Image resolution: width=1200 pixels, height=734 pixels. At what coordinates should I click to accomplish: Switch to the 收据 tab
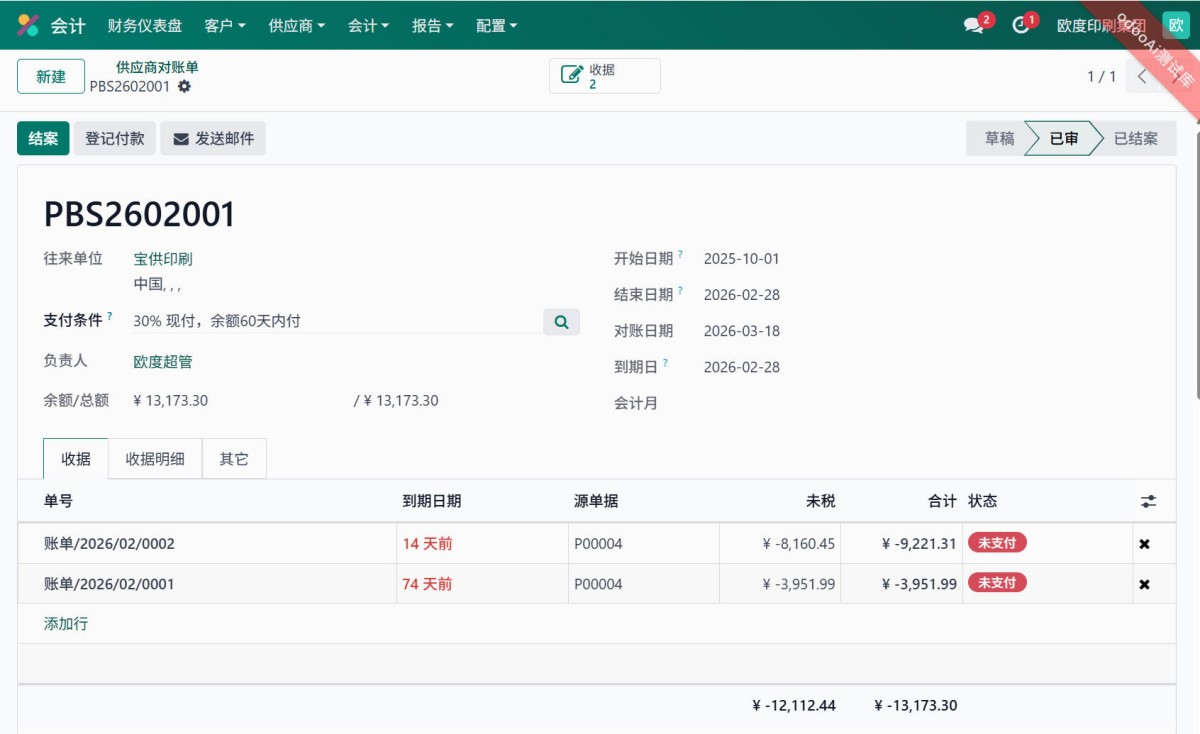pyautogui.click(x=76, y=459)
